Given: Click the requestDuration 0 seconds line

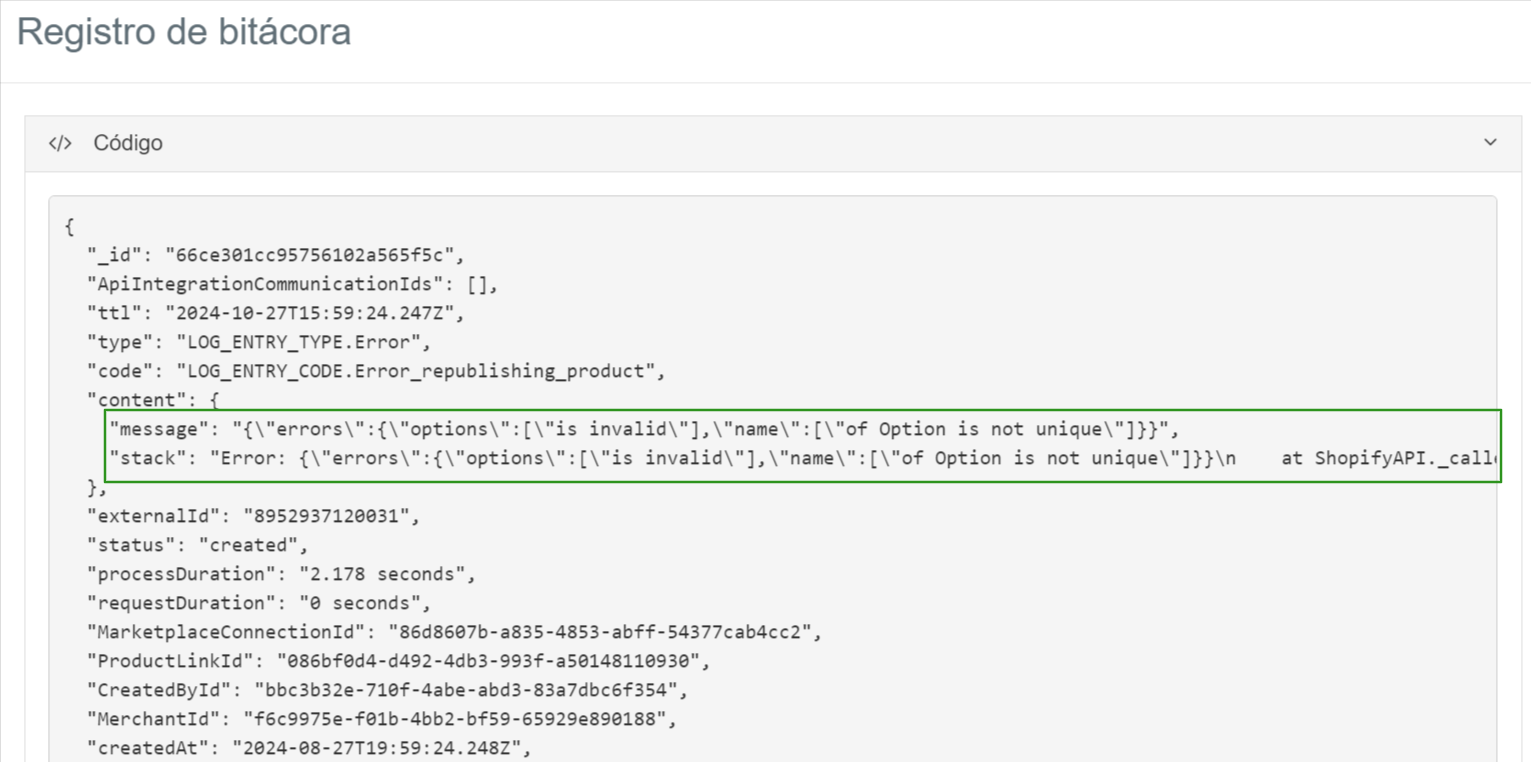Looking at the screenshot, I should tap(257, 603).
